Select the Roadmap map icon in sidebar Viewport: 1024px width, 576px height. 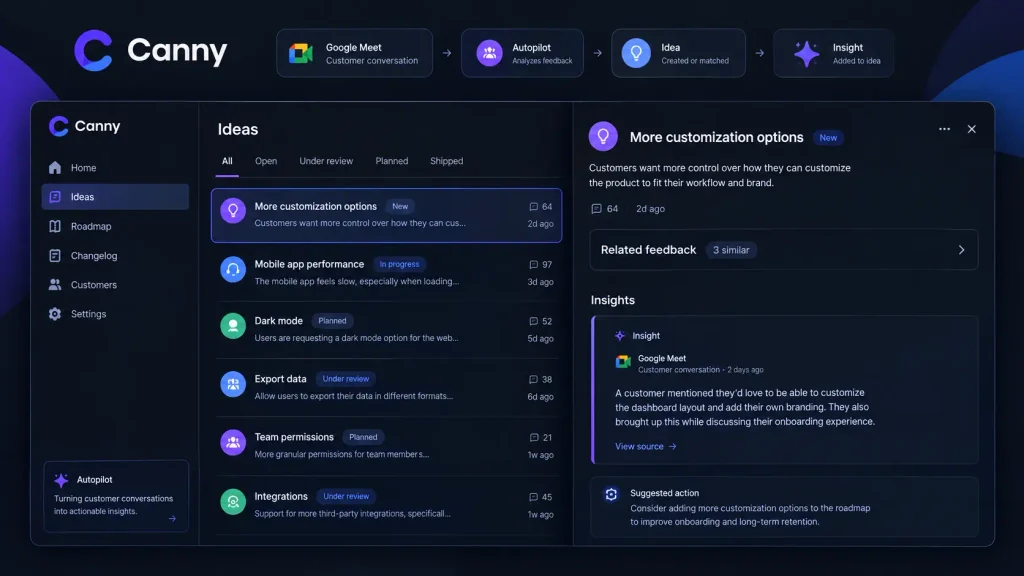55,226
